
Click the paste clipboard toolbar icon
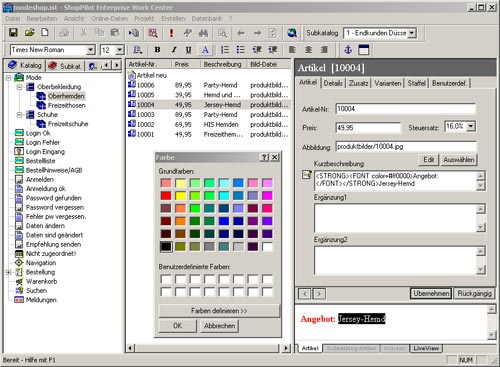(115, 33)
